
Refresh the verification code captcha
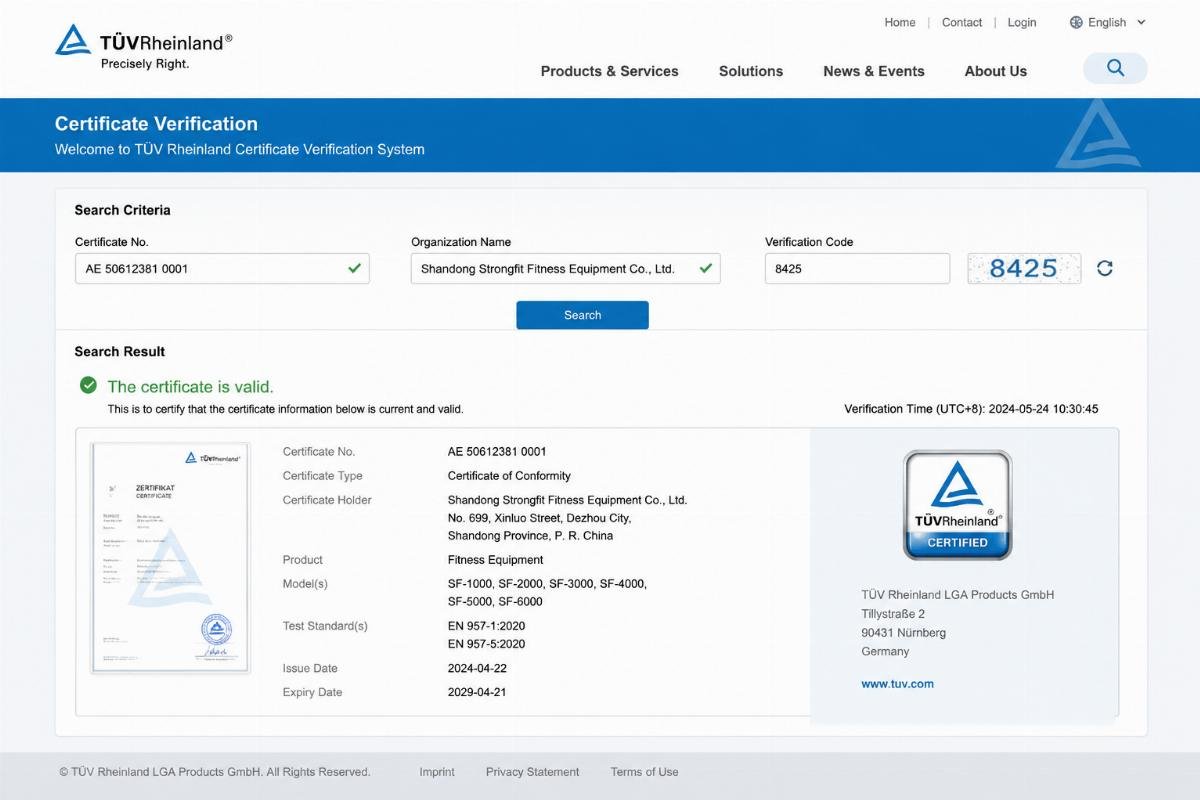click(x=1104, y=268)
